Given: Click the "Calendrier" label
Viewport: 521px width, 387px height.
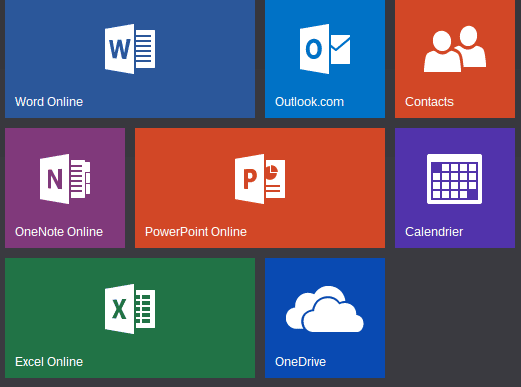Looking at the screenshot, I should tap(434, 232).
